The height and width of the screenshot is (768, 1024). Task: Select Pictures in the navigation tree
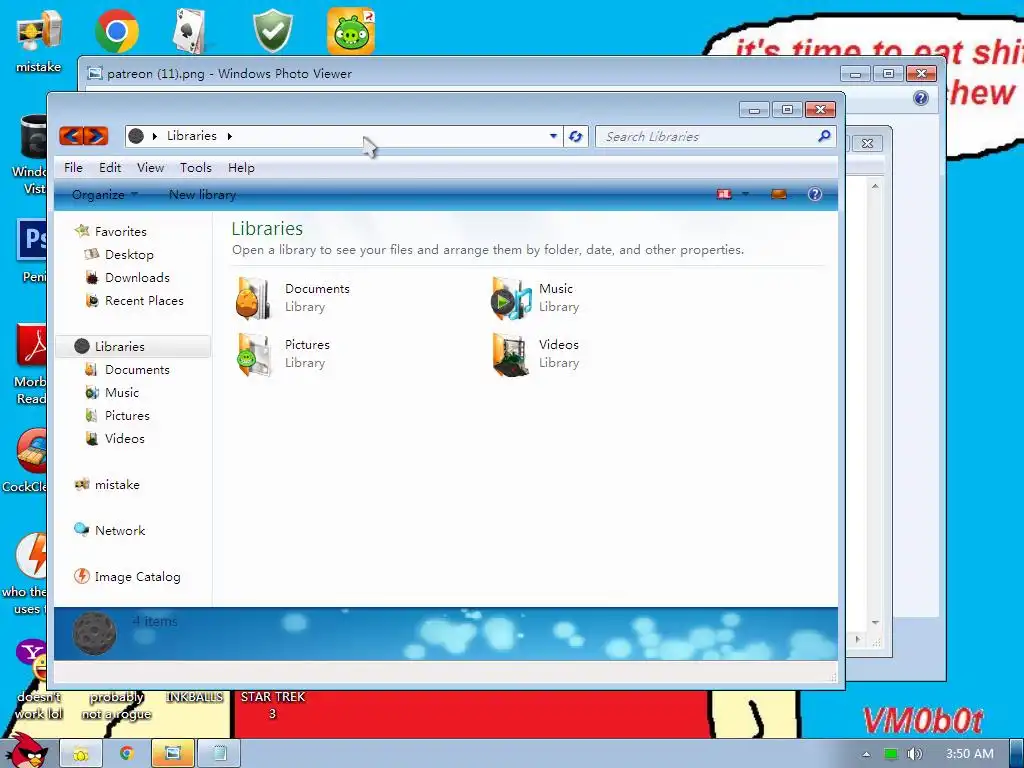(x=118, y=415)
